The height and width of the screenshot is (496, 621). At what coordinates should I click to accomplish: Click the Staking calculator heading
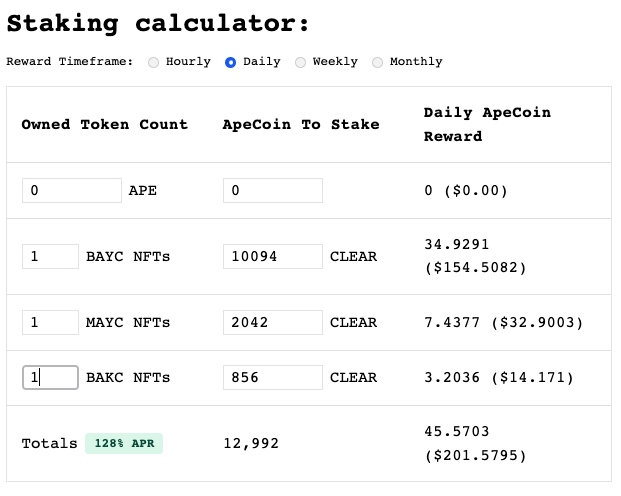pos(158,24)
